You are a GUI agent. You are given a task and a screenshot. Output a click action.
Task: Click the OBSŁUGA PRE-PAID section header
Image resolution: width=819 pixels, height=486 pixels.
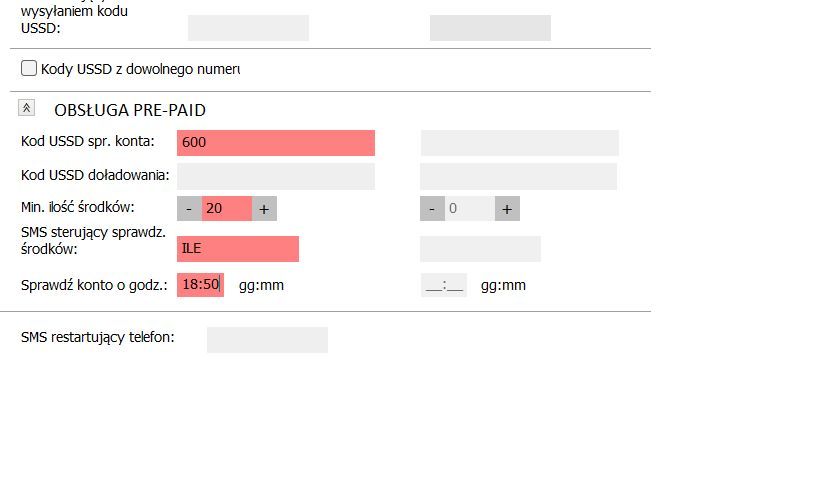pos(130,110)
